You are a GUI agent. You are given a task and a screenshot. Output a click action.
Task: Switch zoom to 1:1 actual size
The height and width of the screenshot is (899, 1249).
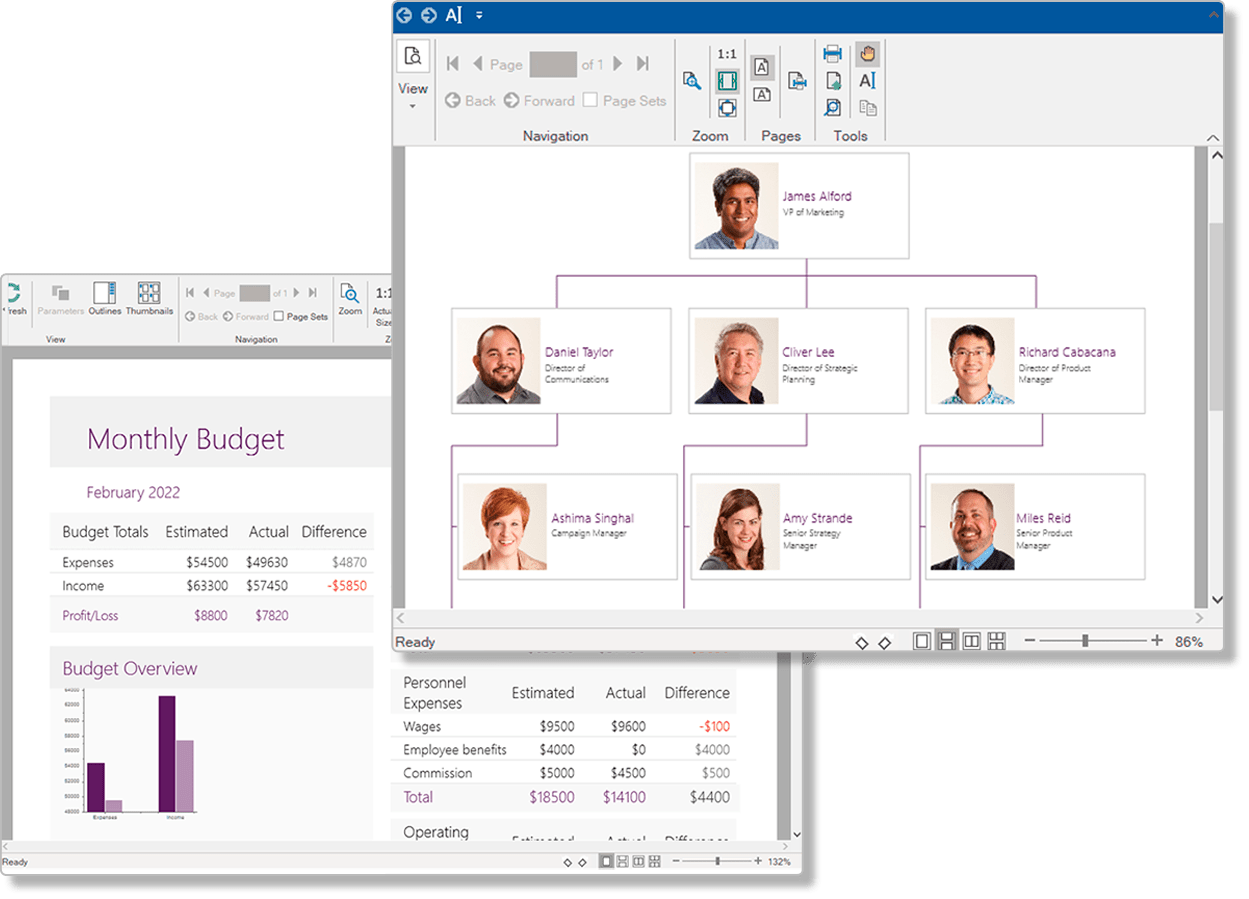(x=725, y=53)
